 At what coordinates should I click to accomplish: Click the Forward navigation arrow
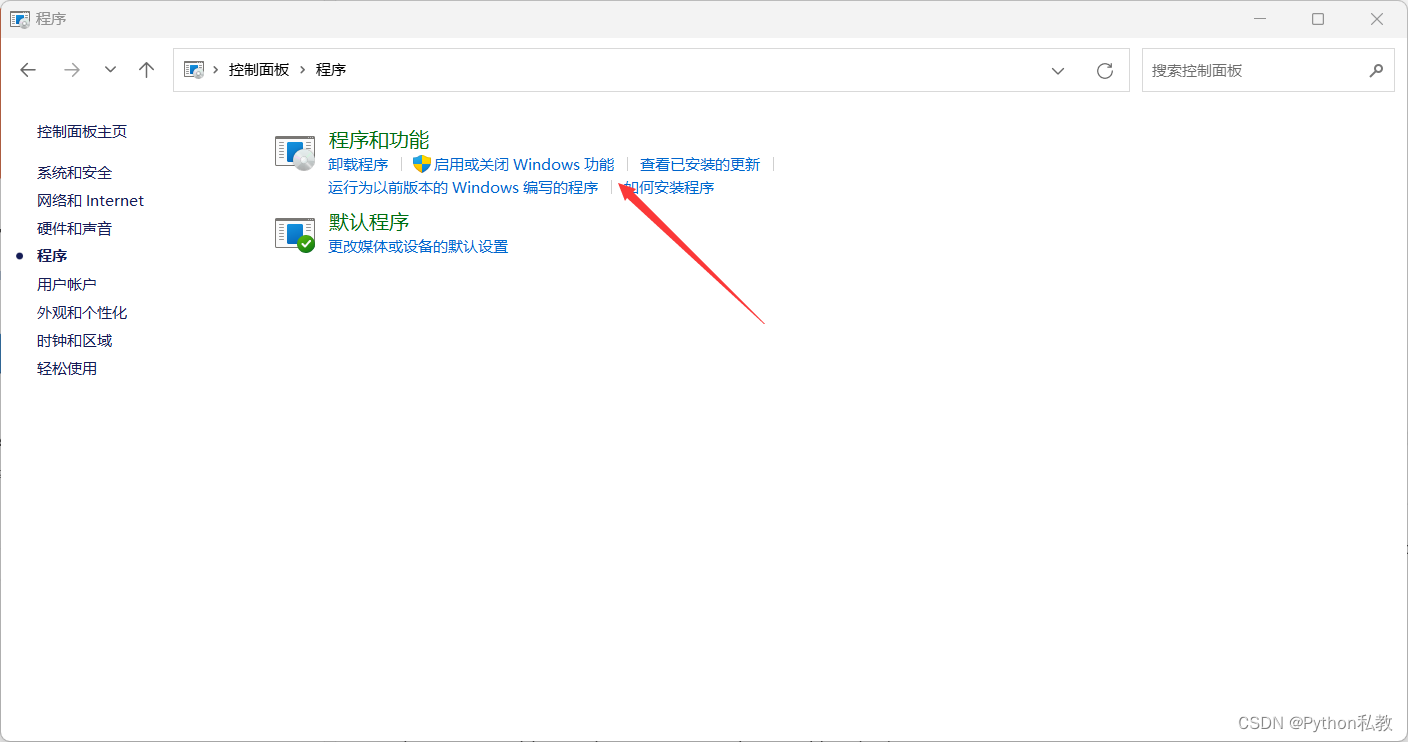[71, 70]
